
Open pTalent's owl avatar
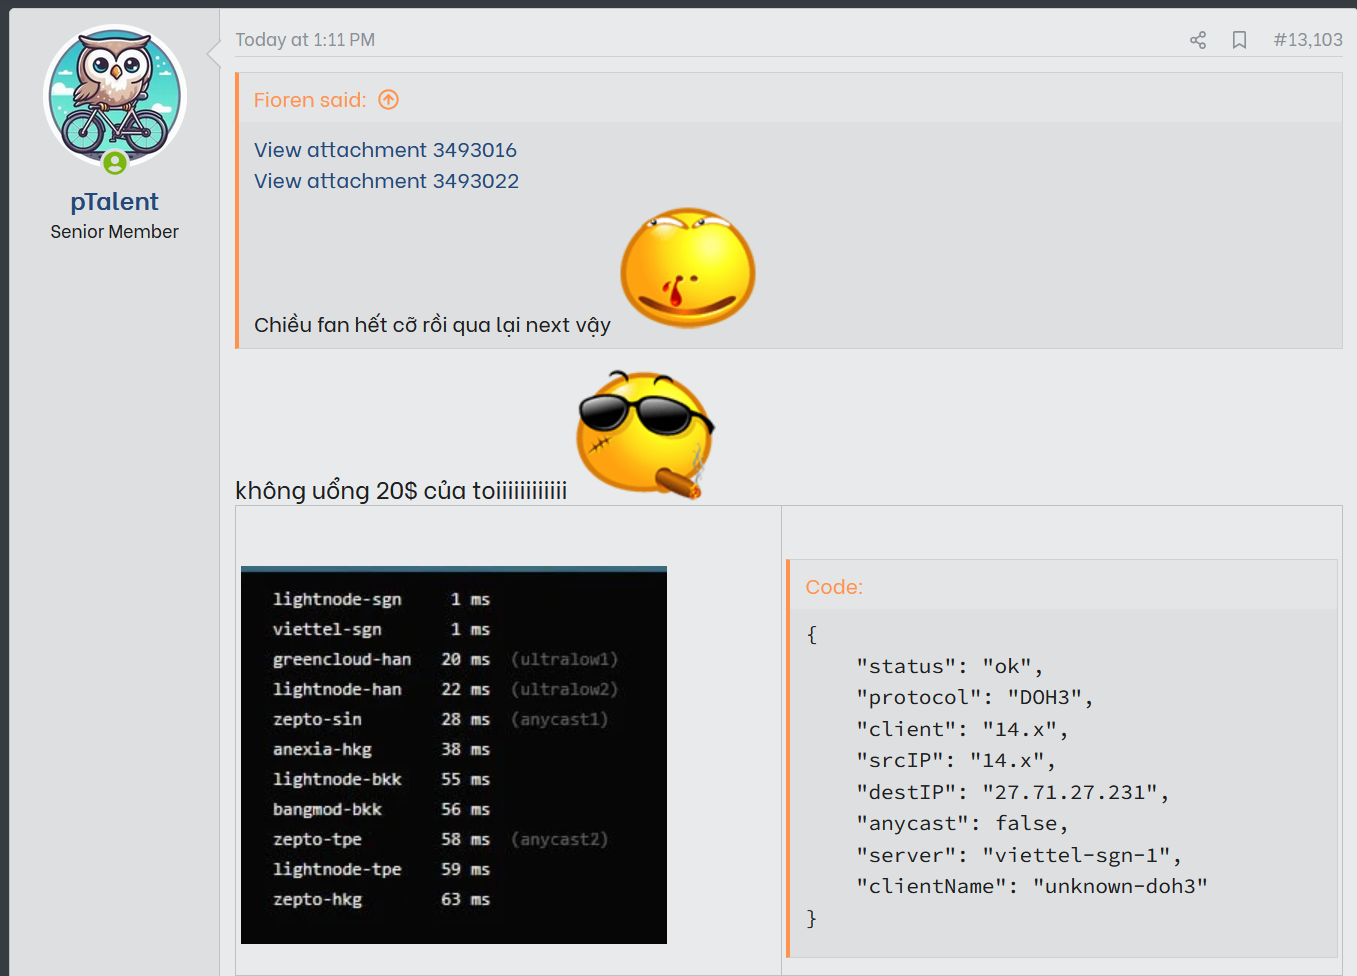point(115,97)
